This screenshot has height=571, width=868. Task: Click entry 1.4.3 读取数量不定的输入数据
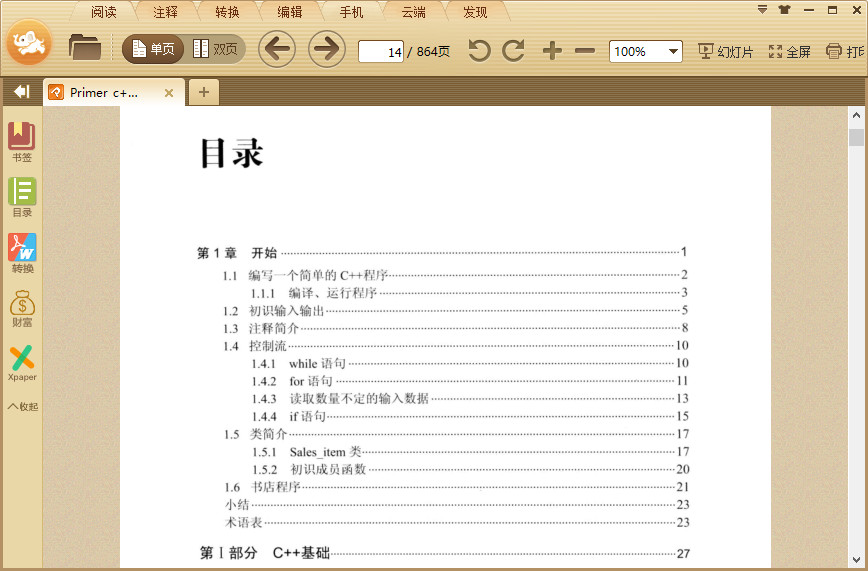[x=469, y=399]
